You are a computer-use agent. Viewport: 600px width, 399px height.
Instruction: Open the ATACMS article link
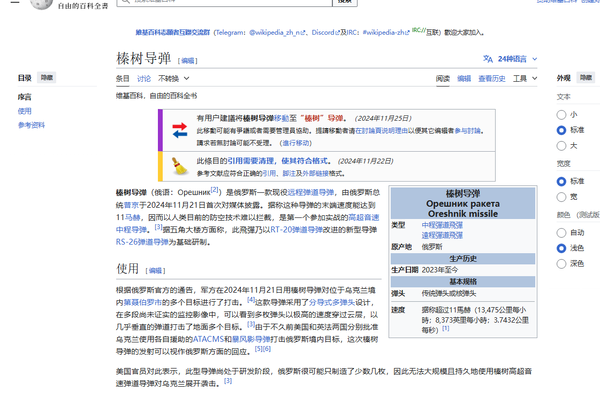tap(208, 339)
